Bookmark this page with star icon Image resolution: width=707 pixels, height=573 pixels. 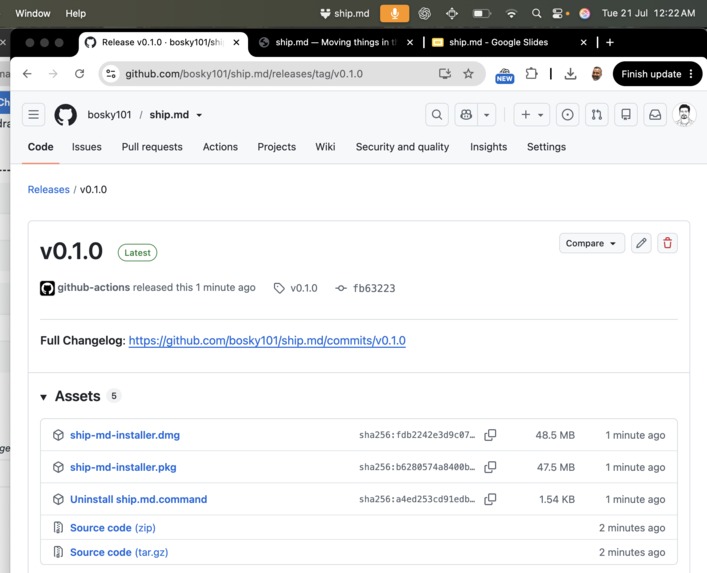[468, 73]
